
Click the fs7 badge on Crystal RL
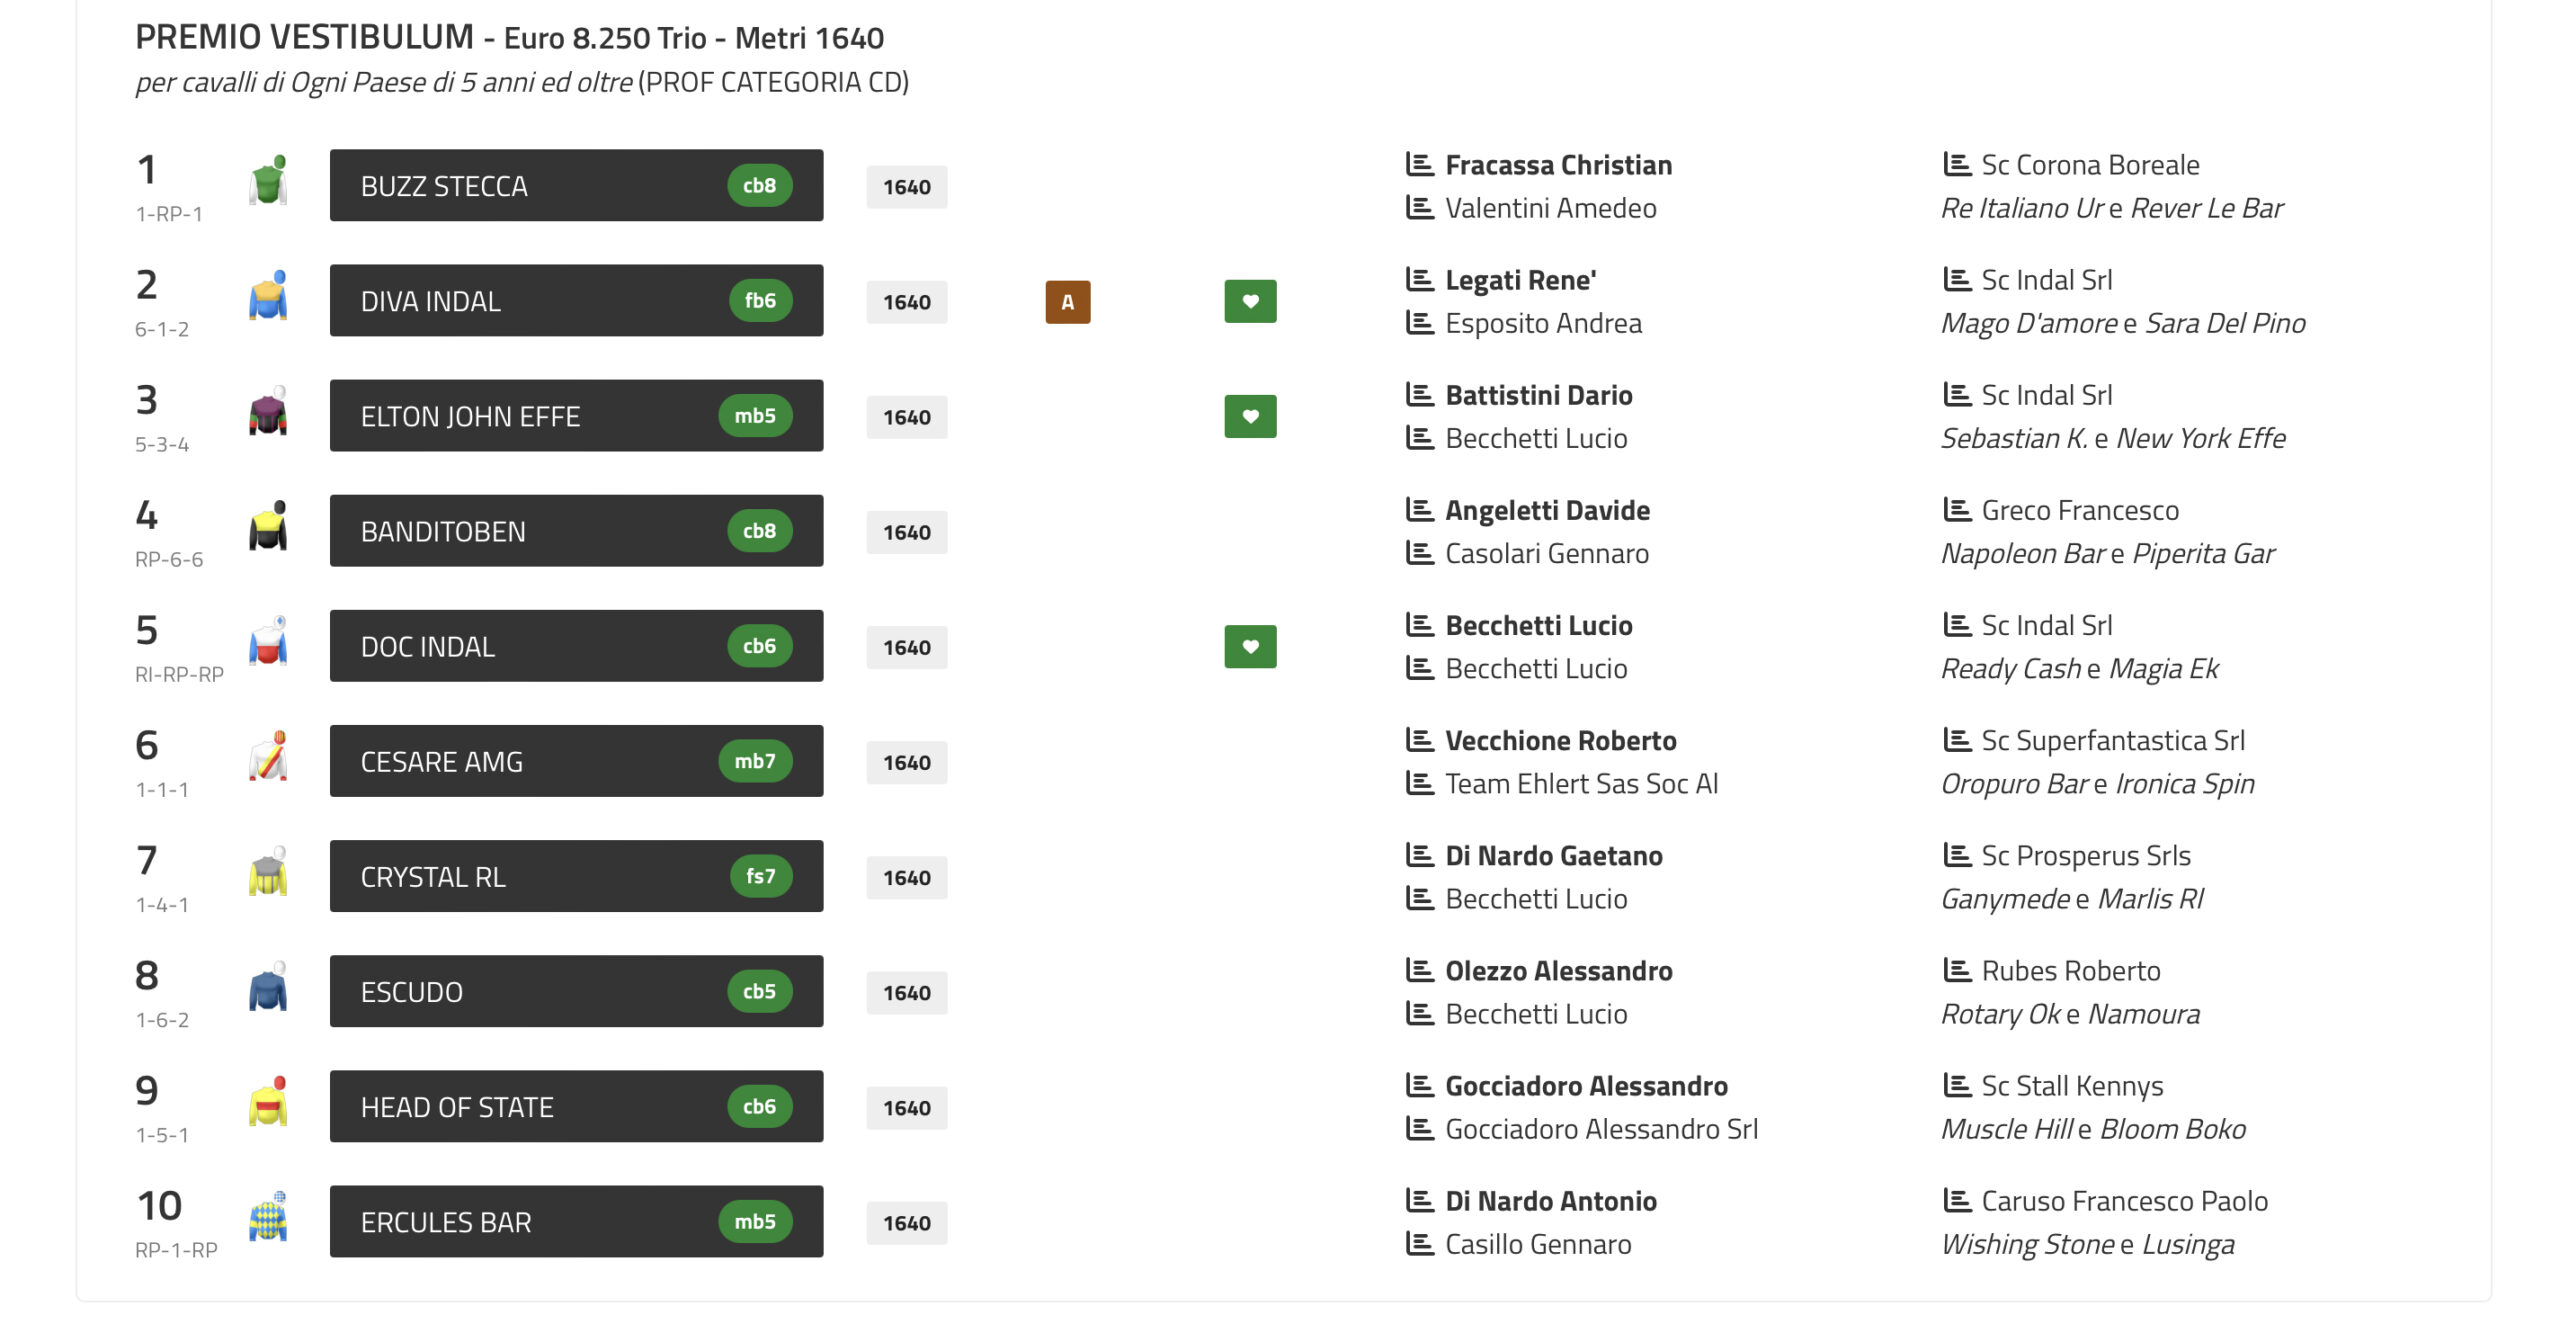[x=760, y=876]
